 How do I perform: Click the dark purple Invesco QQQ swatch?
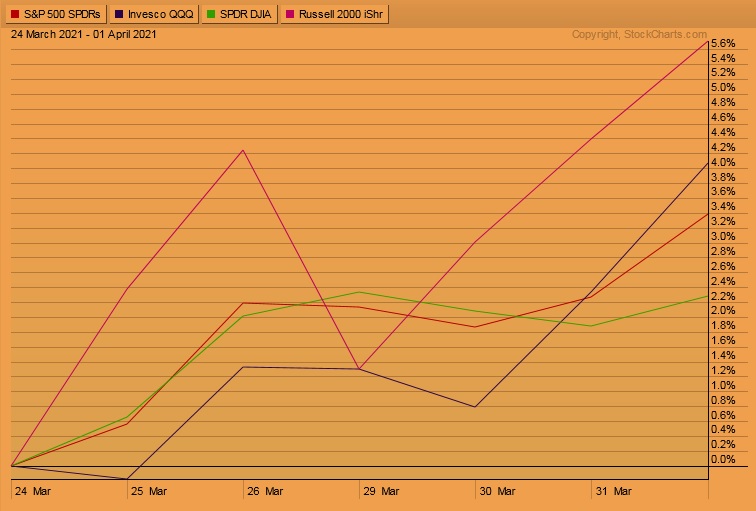coord(119,14)
